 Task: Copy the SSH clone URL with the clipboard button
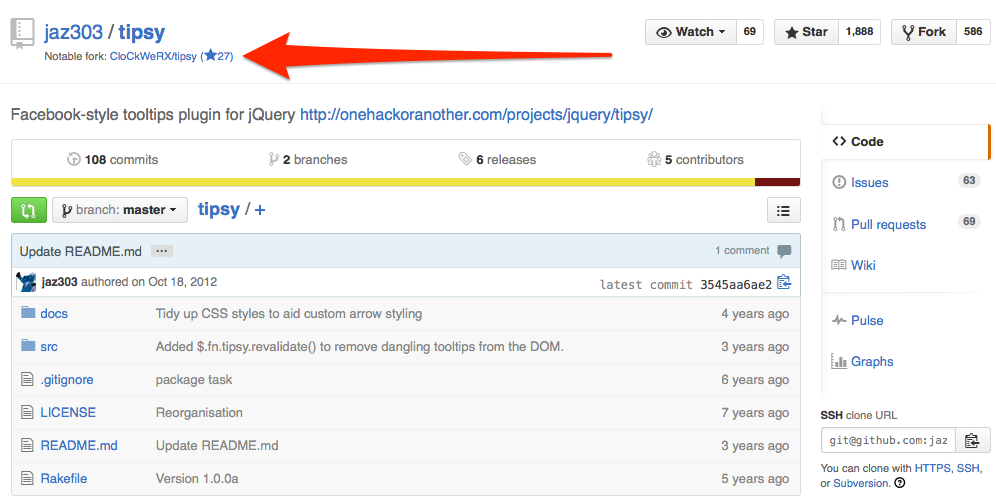click(972, 440)
